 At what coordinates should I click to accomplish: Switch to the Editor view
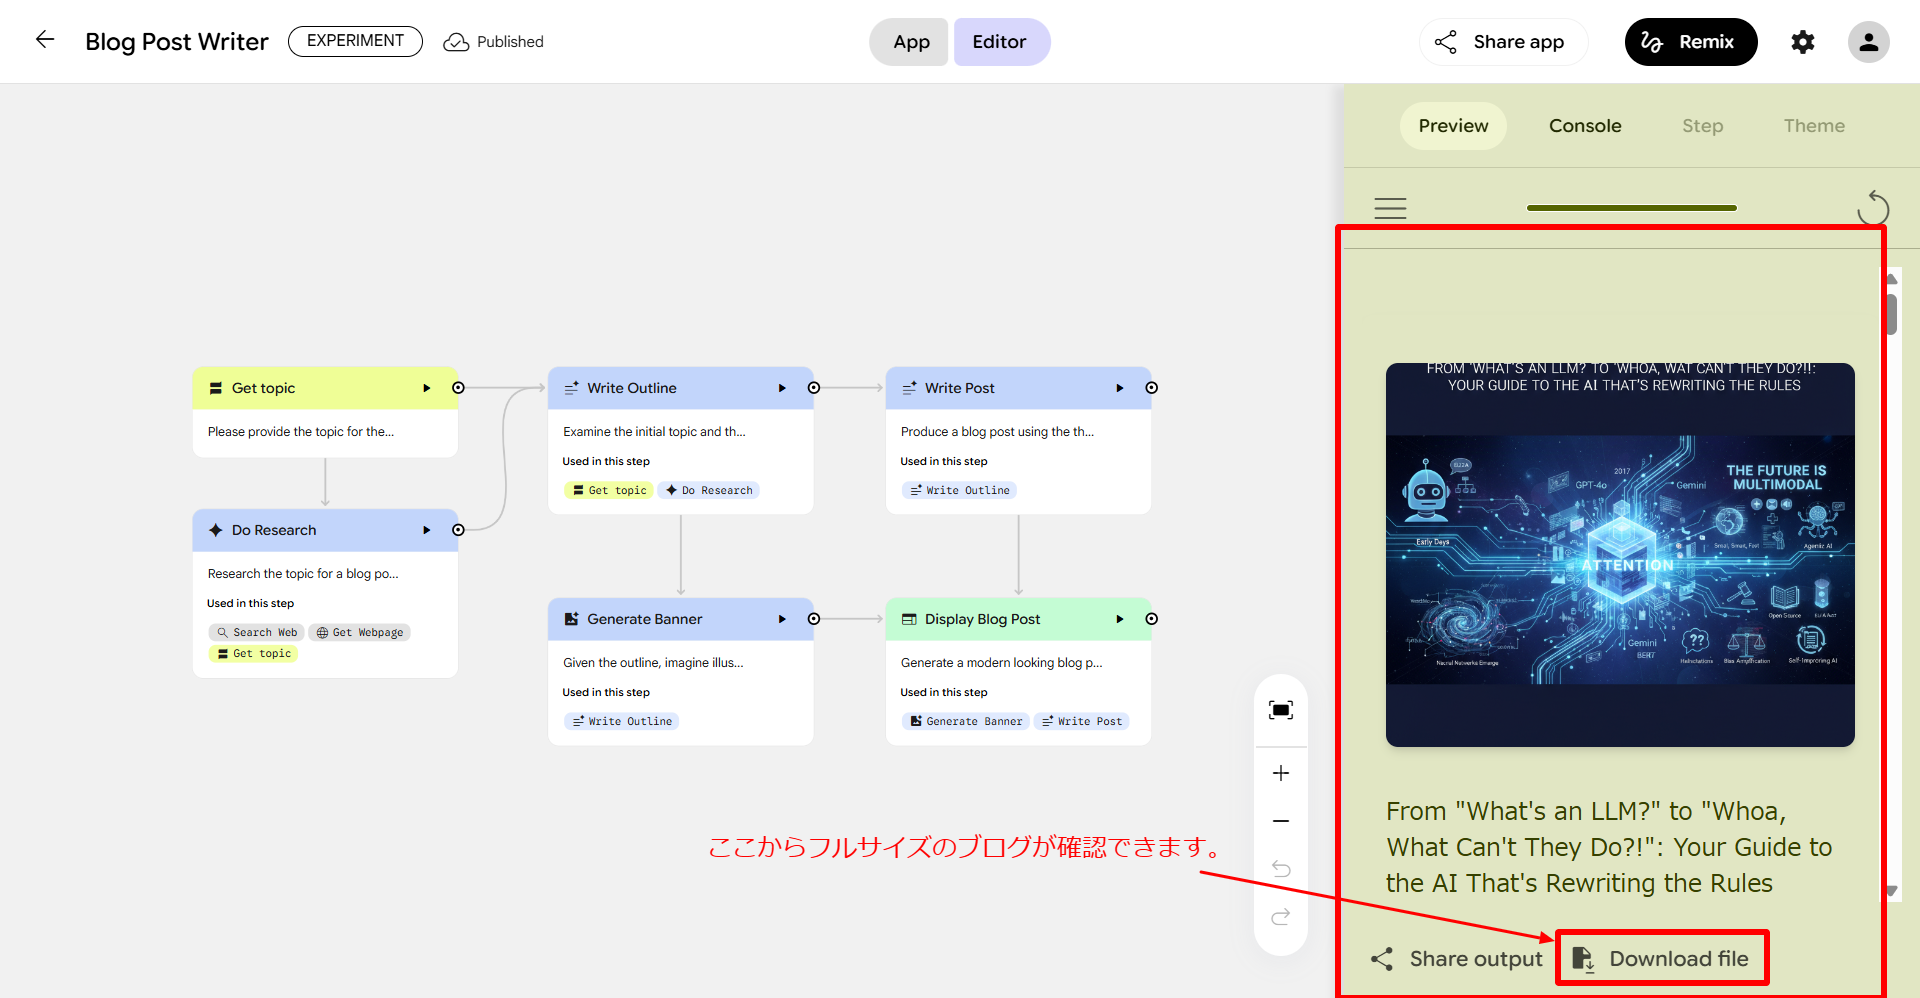coord(999,42)
